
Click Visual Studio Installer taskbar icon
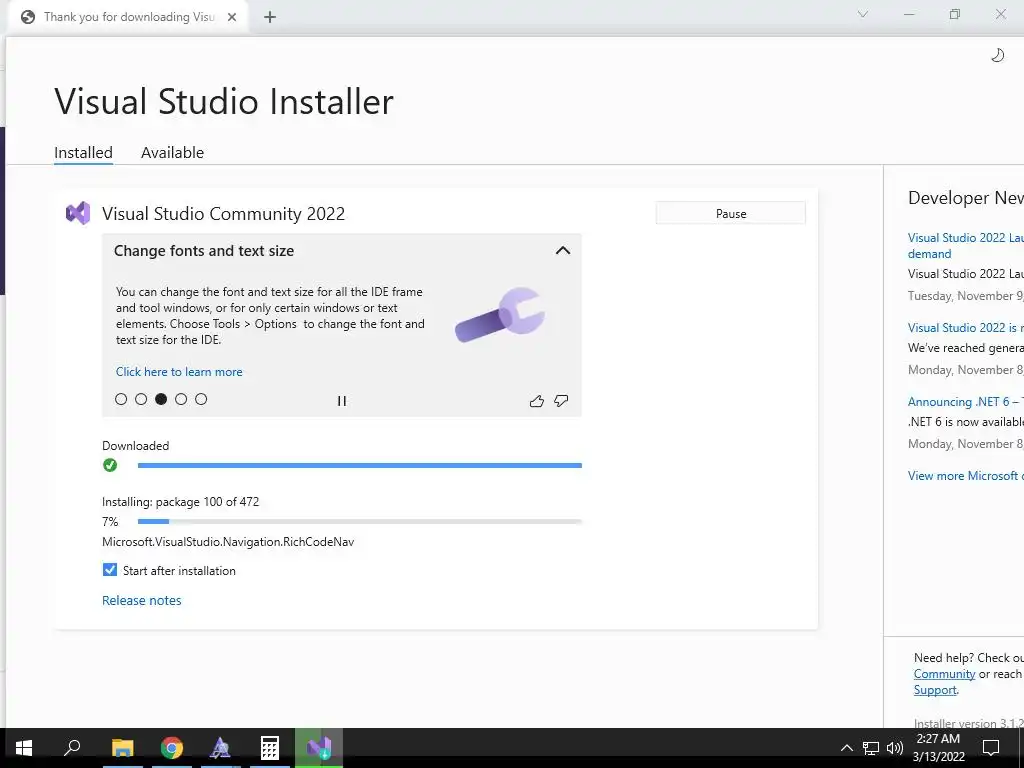319,748
